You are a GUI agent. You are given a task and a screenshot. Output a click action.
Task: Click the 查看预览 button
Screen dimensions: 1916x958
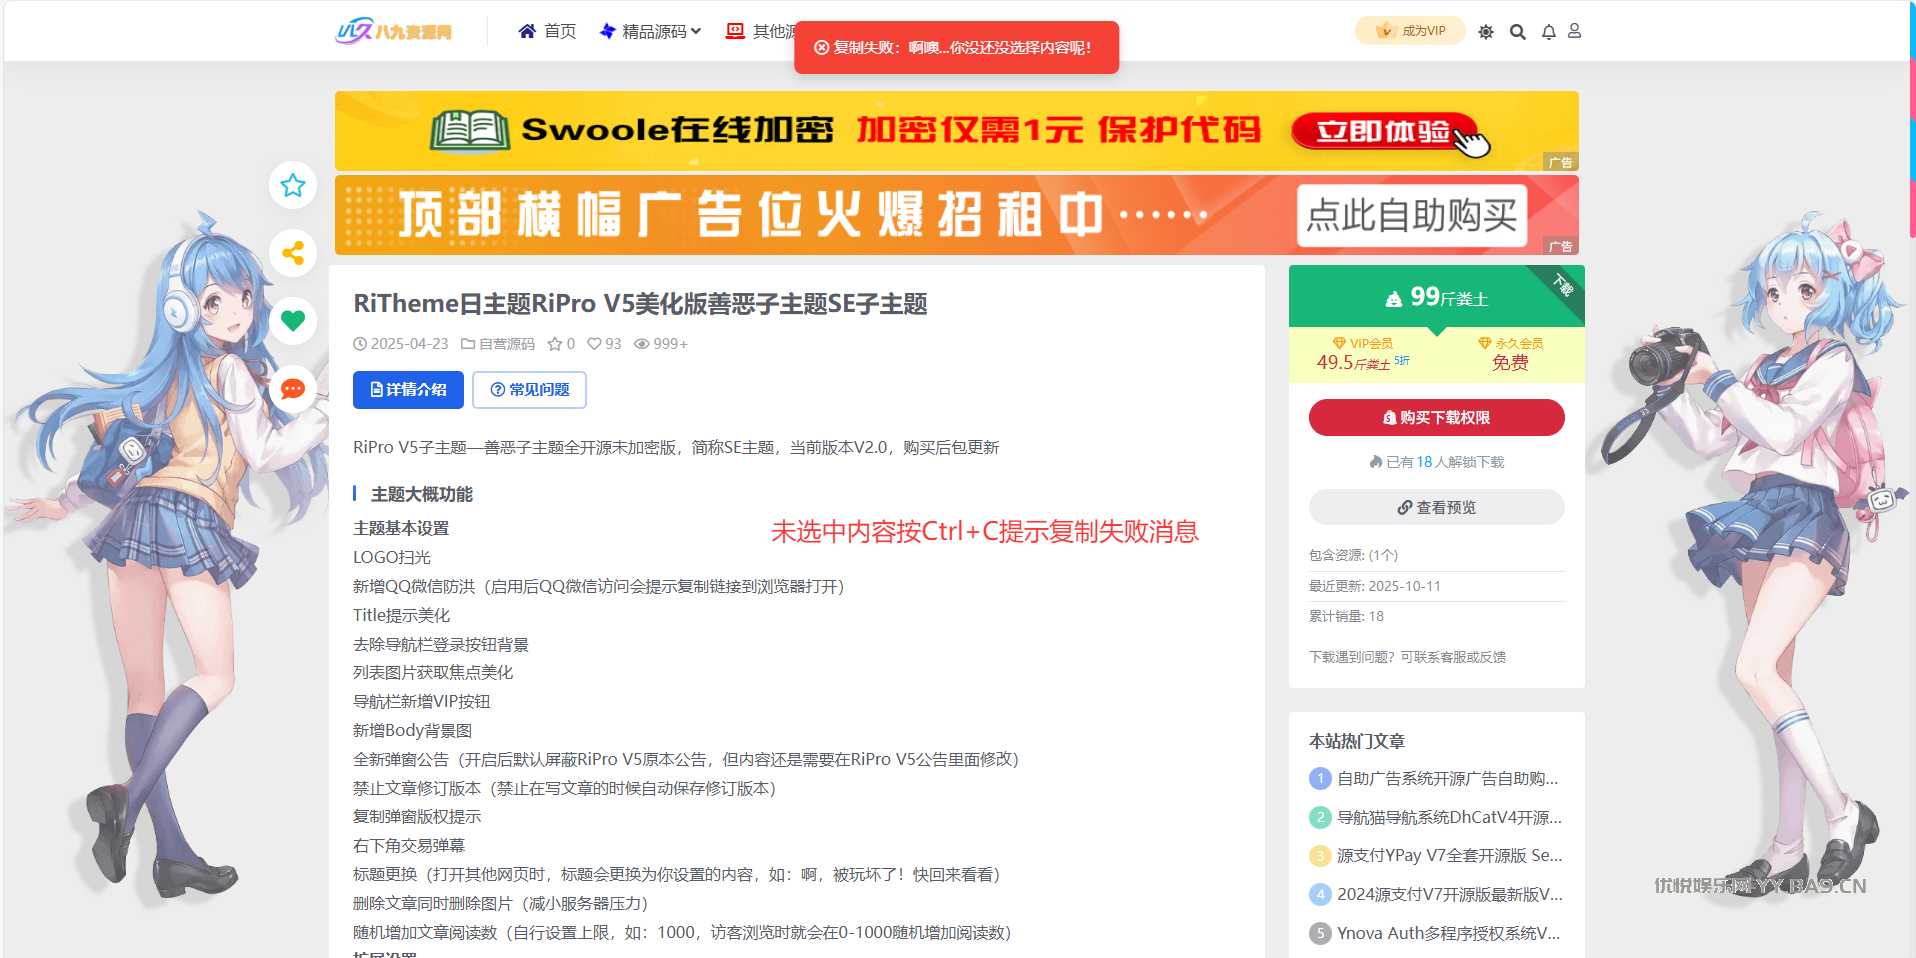pos(1436,508)
